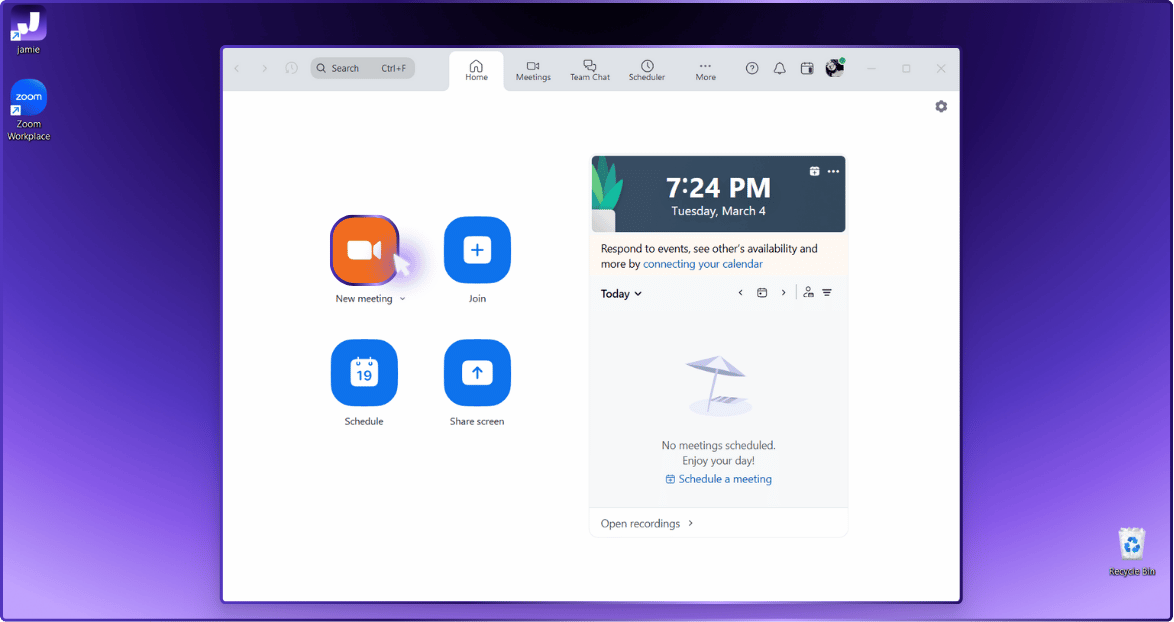This screenshot has width=1174, height=622.
Task: Open Settings gear icon
Action: point(941,106)
